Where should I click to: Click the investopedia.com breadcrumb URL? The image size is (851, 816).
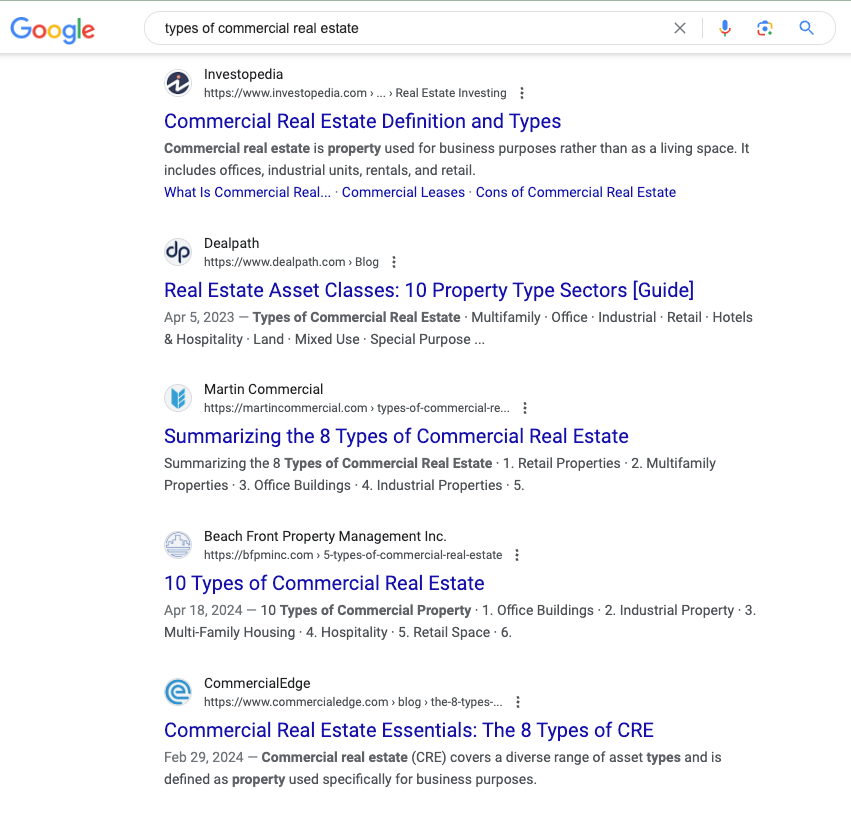tap(355, 93)
